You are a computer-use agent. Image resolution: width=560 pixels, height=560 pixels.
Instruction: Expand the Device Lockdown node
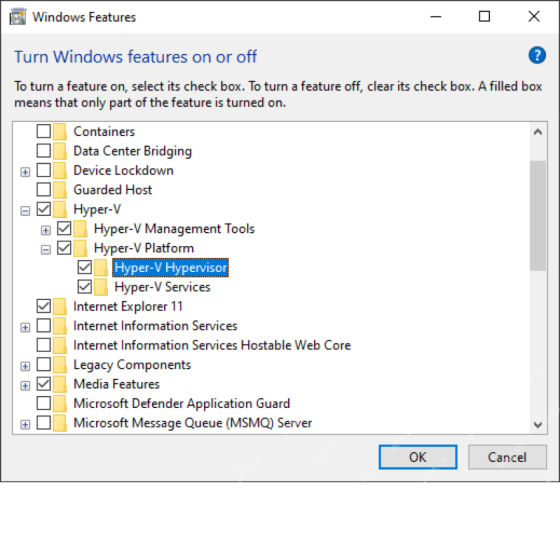click(x=25, y=172)
